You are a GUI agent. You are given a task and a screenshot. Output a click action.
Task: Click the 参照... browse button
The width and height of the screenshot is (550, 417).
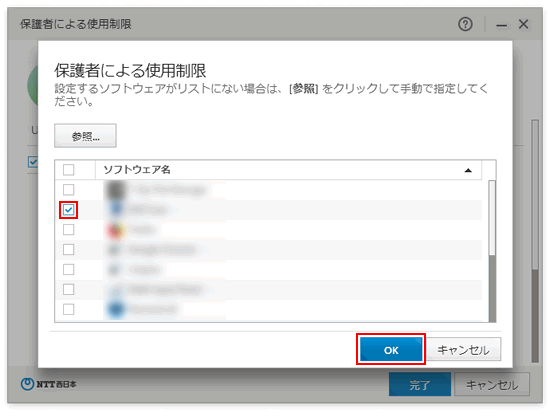pos(85,136)
